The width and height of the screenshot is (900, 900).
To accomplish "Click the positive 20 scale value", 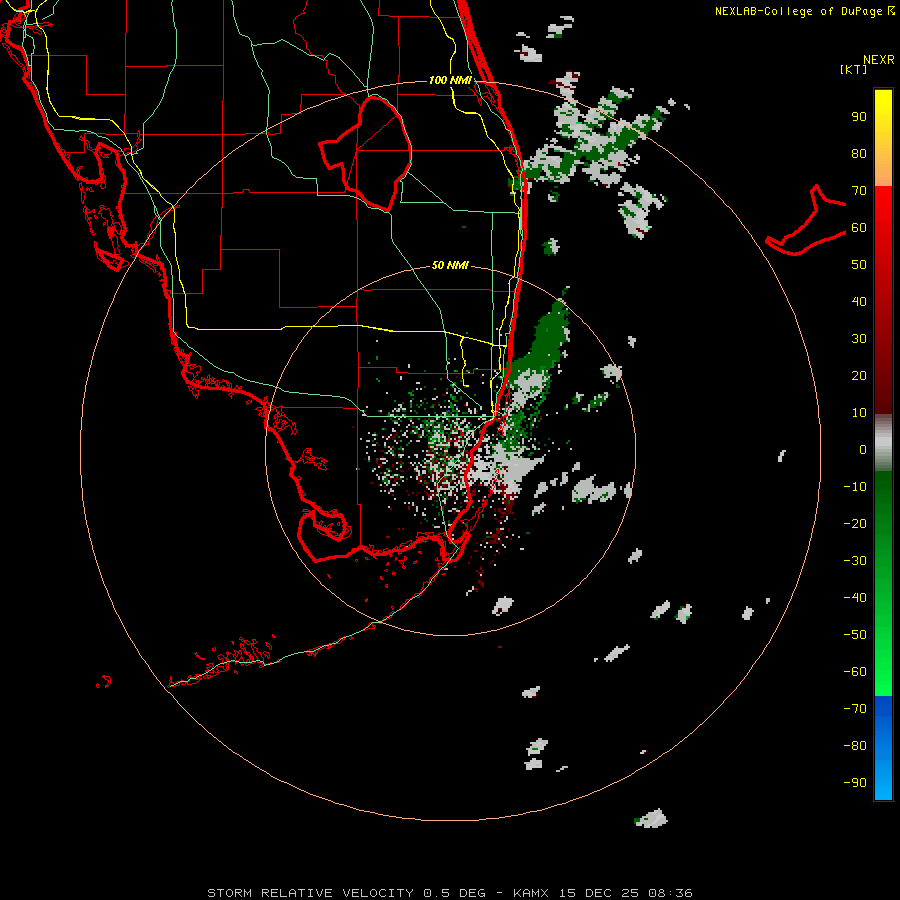I will [859, 375].
